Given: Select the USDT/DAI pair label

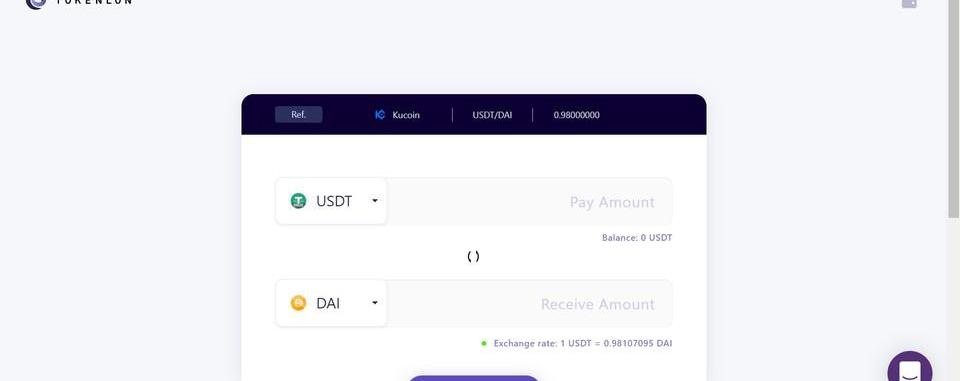Looking at the screenshot, I should click(x=492, y=115).
